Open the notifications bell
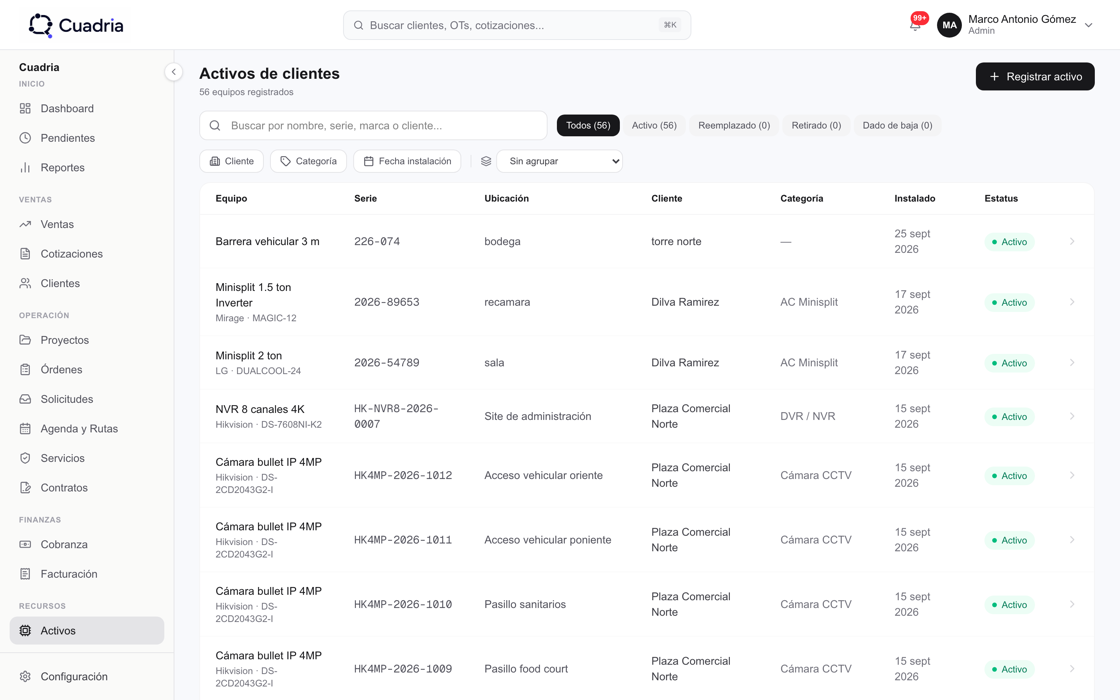The image size is (1120, 700). (x=915, y=24)
